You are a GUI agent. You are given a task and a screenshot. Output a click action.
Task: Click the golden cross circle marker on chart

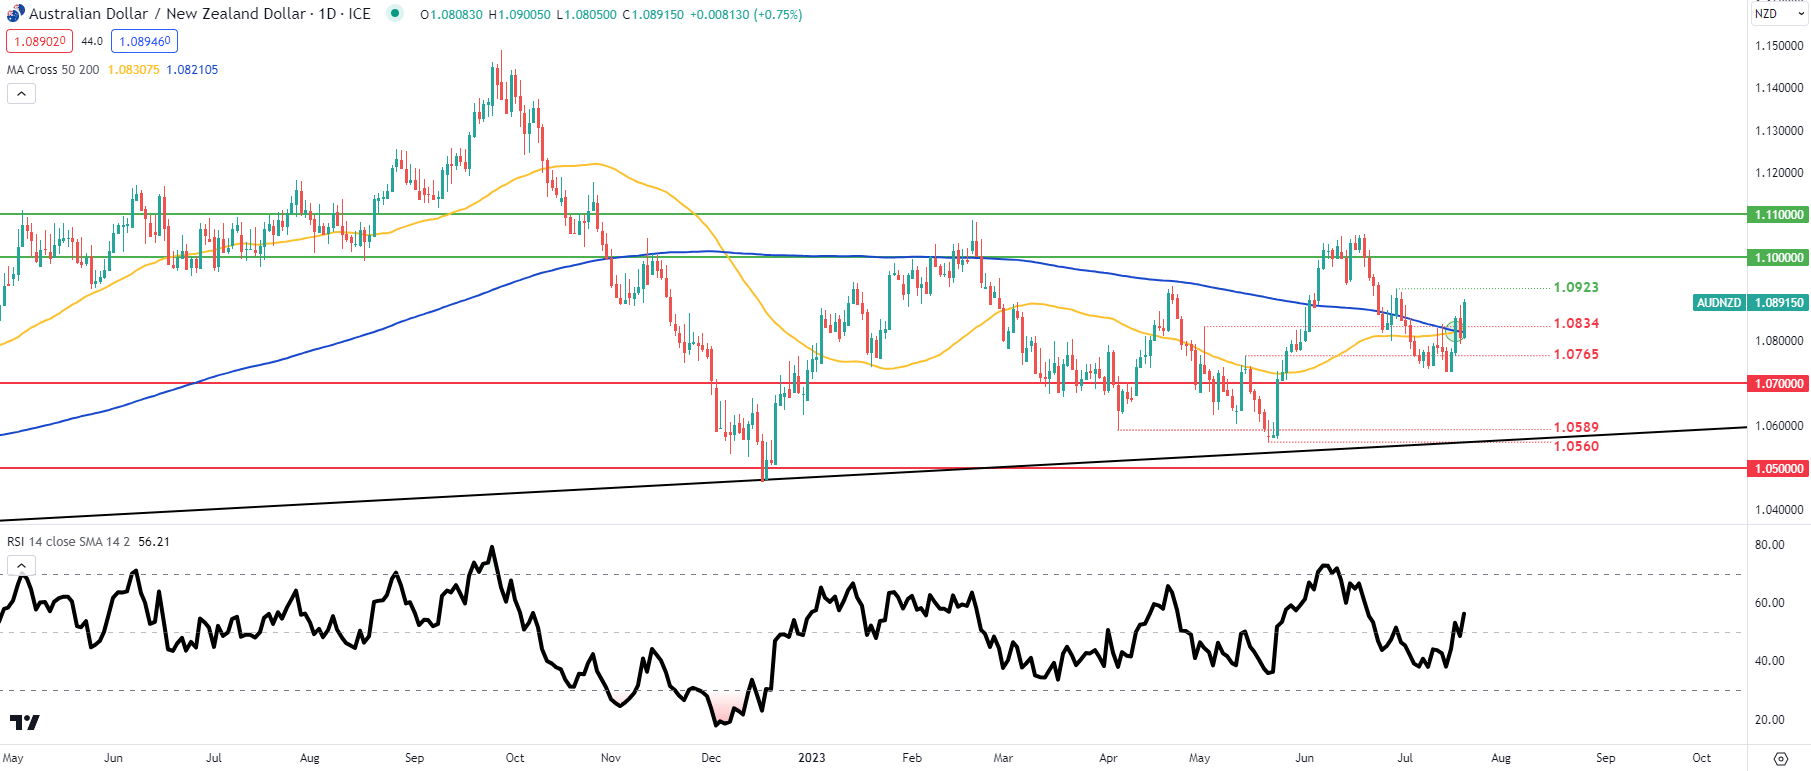click(x=1453, y=330)
